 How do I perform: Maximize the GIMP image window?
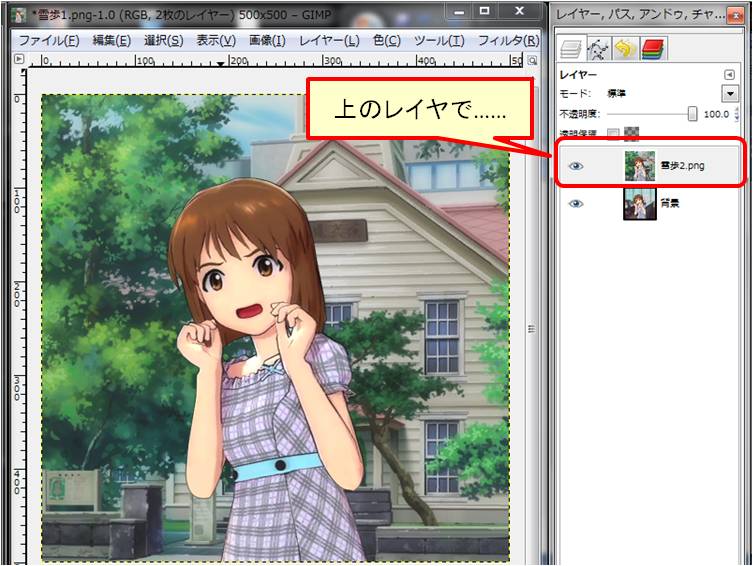(485, 11)
